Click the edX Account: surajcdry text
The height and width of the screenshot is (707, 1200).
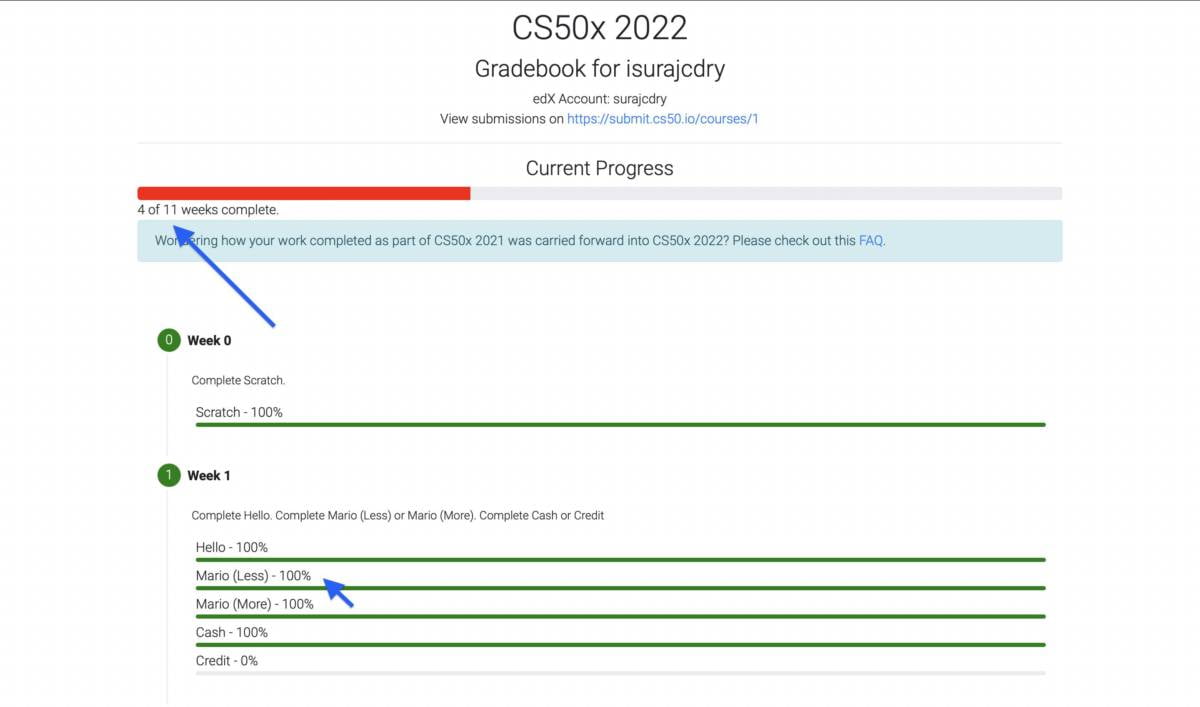click(600, 99)
